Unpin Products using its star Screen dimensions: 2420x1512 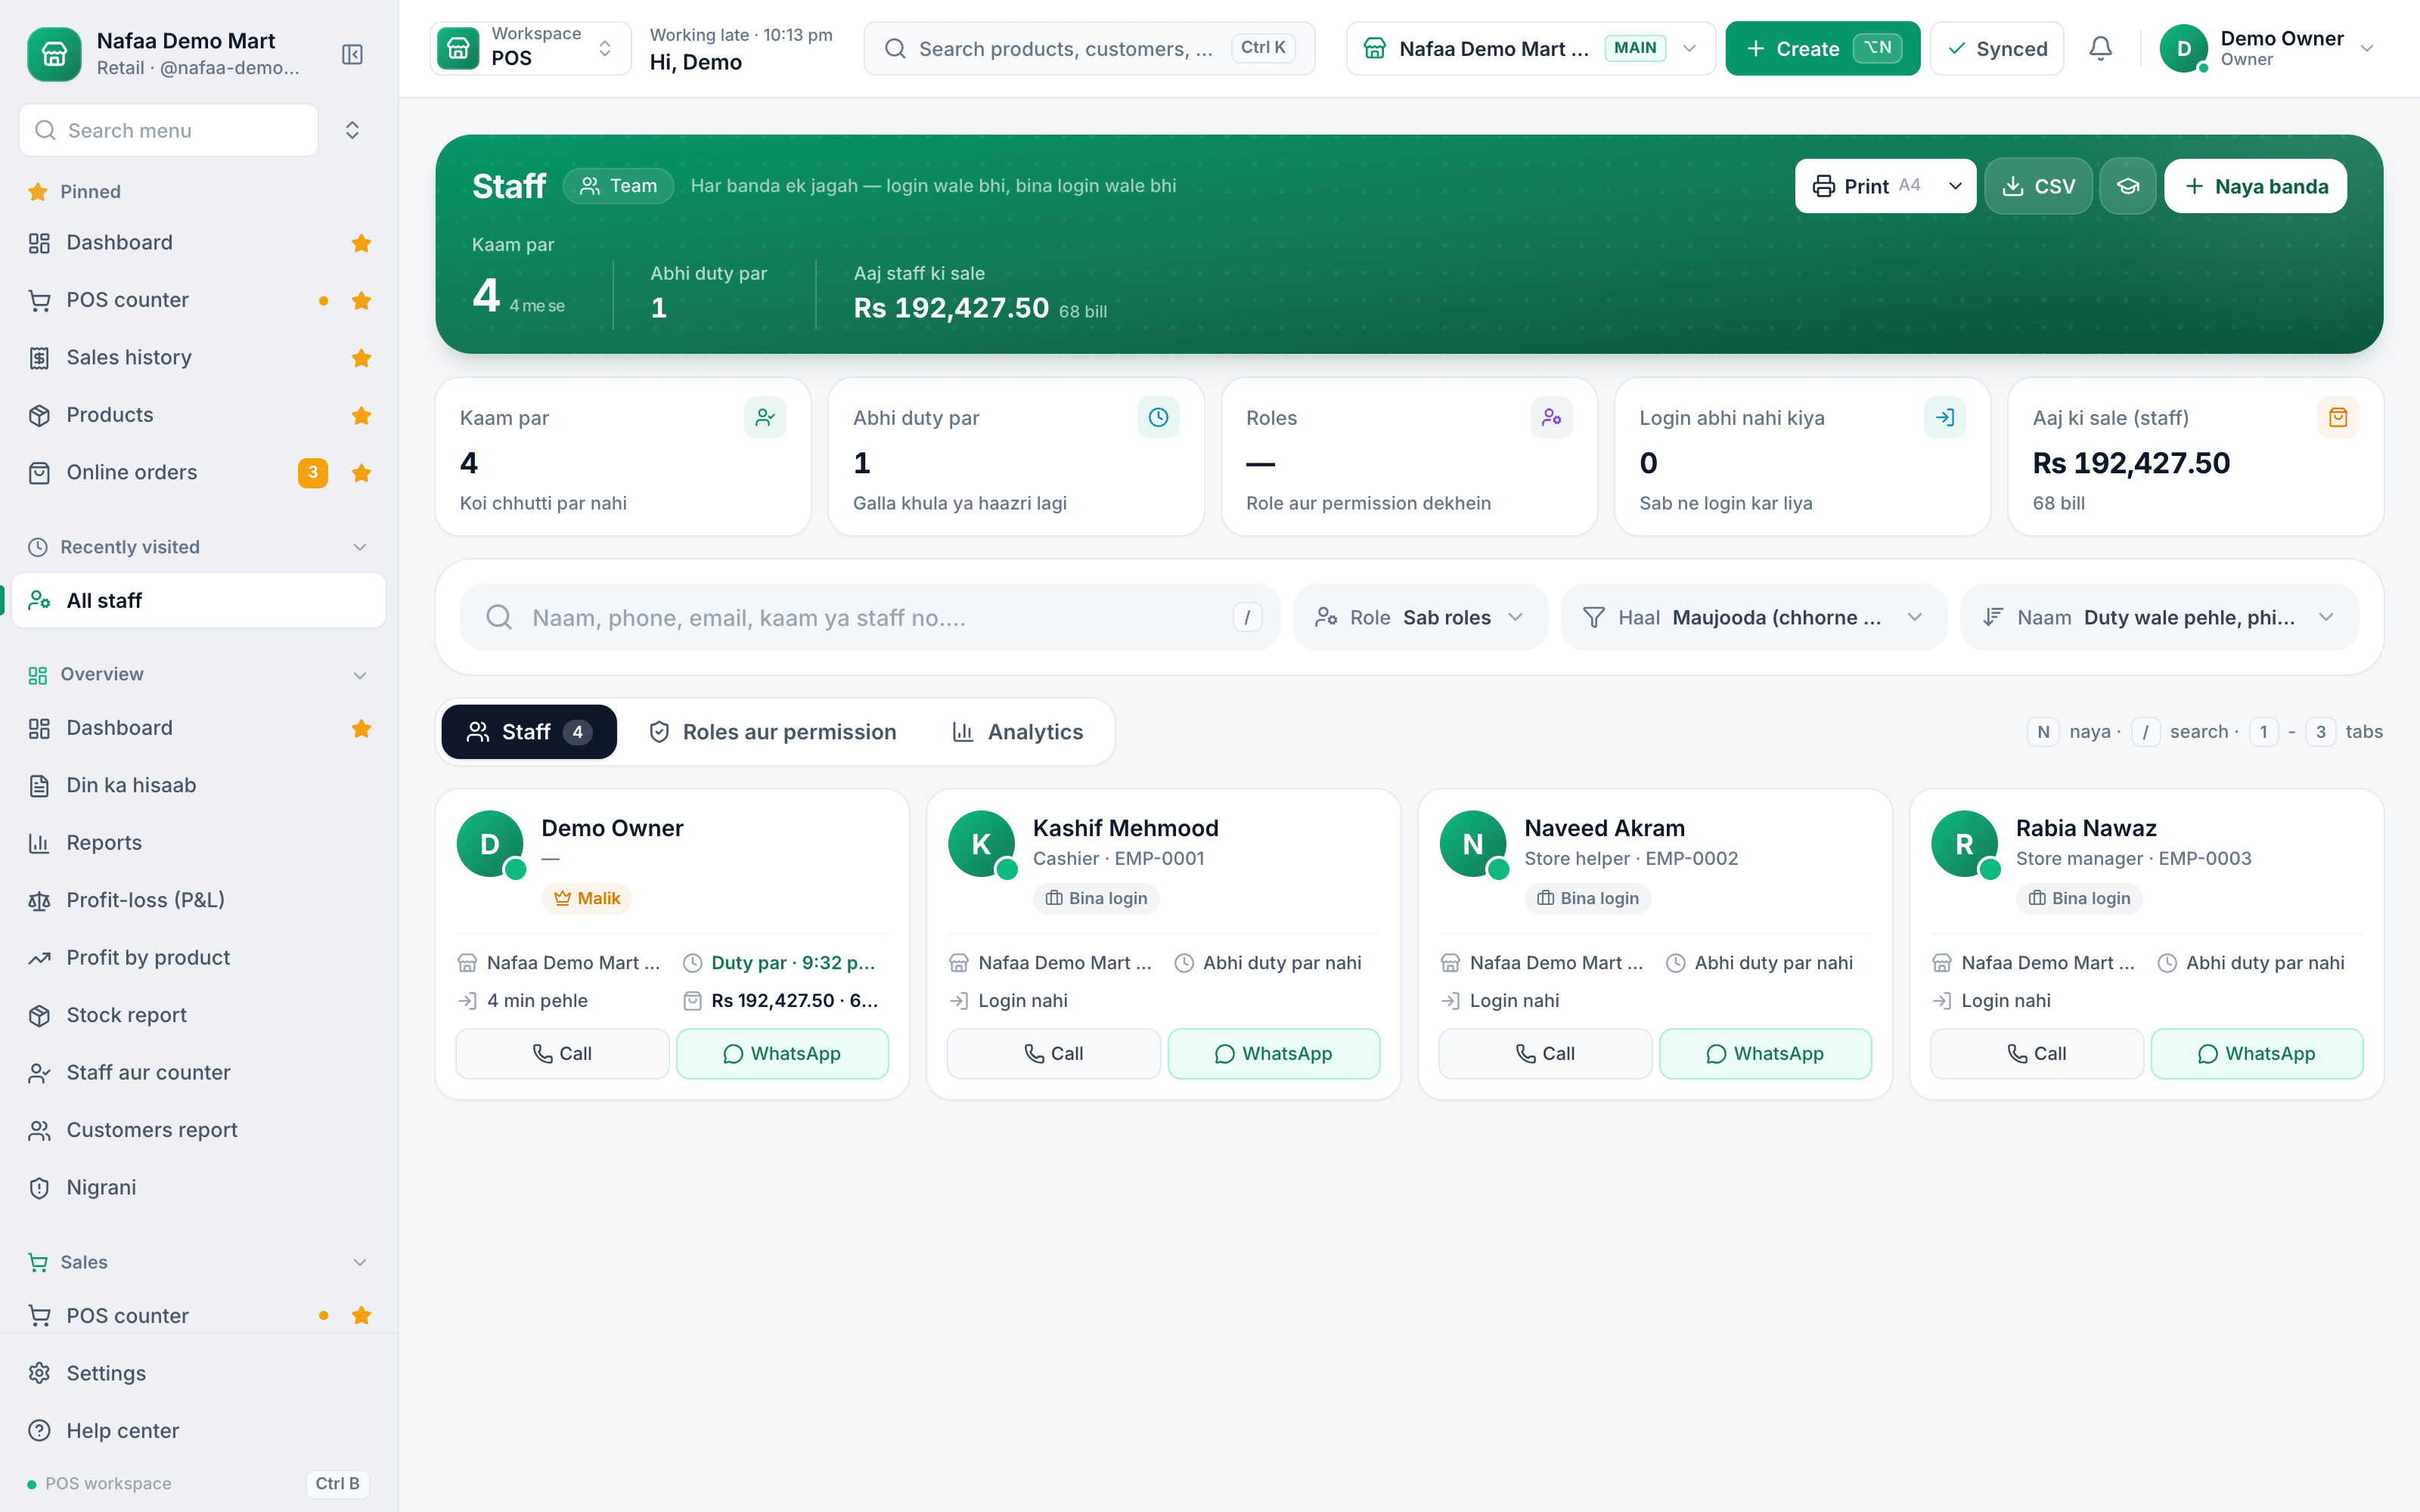(x=362, y=415)
